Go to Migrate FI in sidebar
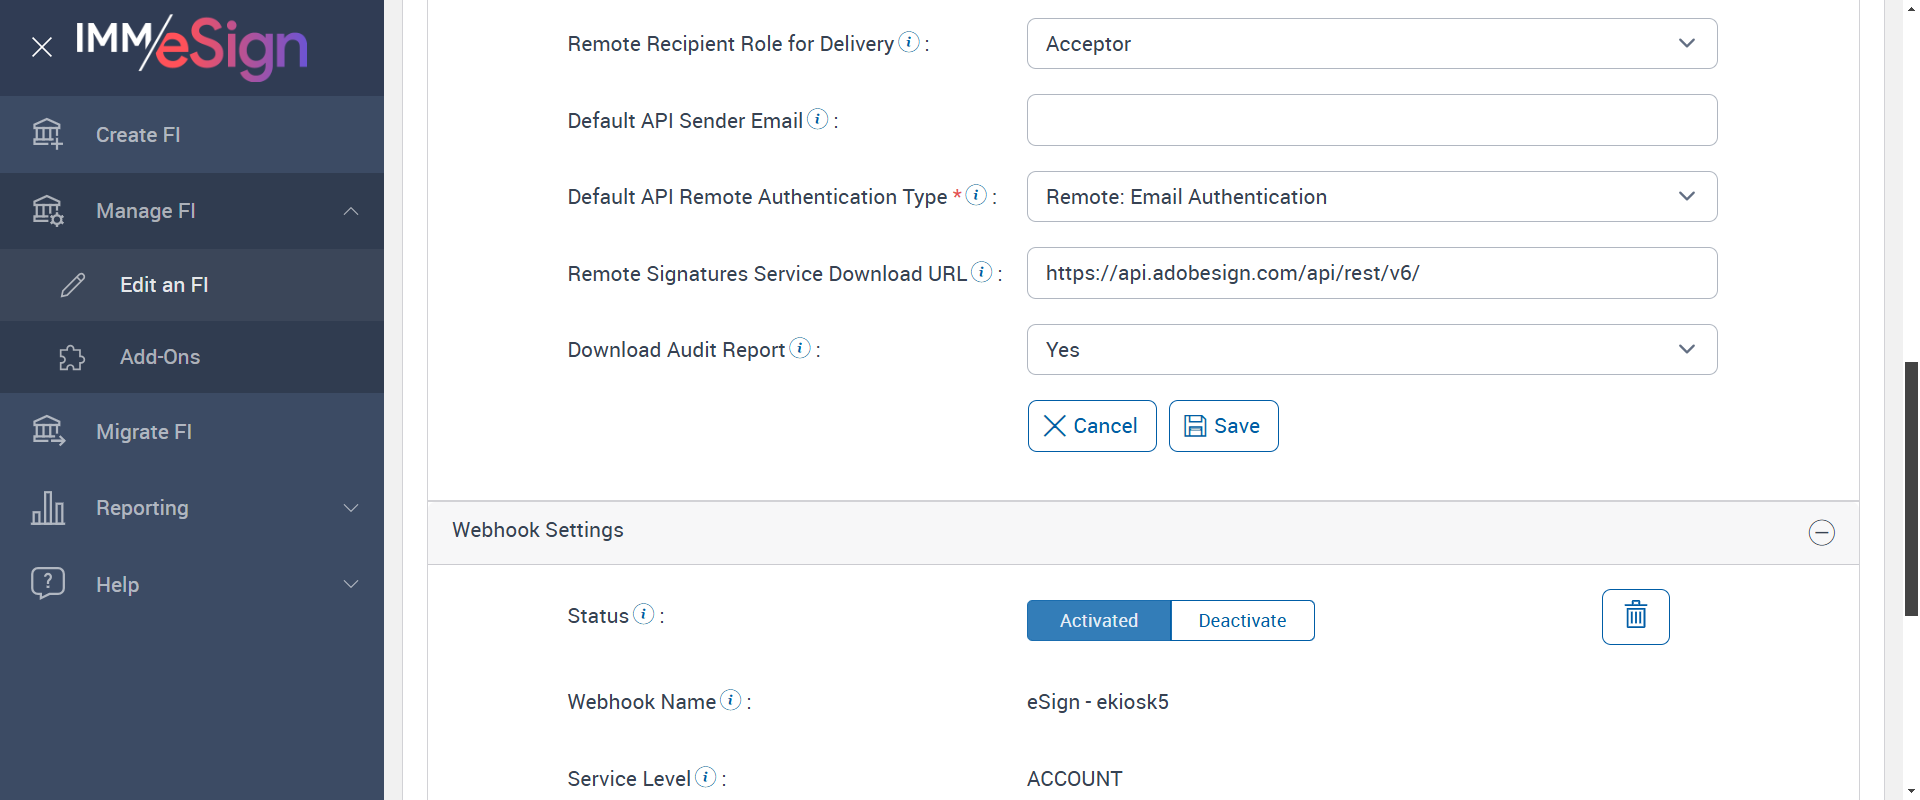The width and height of the screenshot is (1920, 800). [x=144, y=432]
